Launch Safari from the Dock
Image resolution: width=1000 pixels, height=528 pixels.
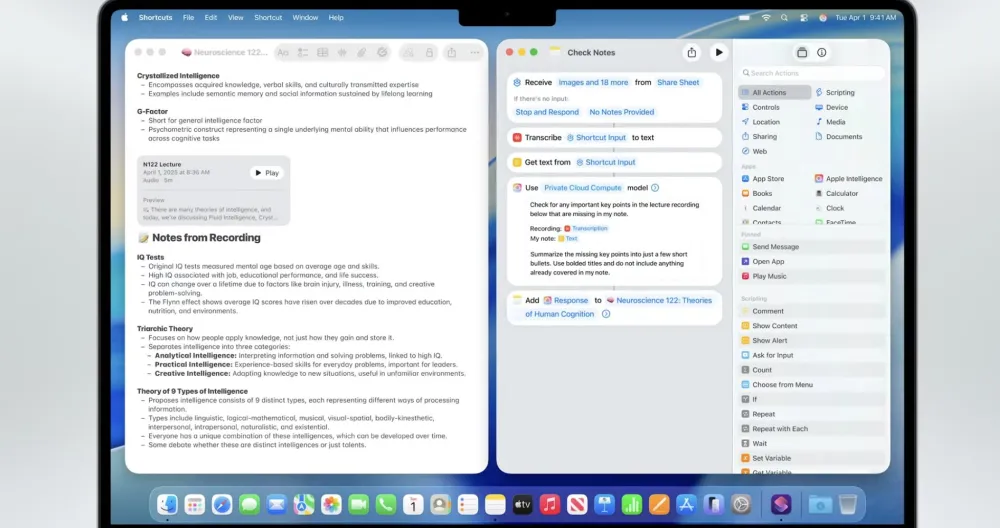point(222,505)
